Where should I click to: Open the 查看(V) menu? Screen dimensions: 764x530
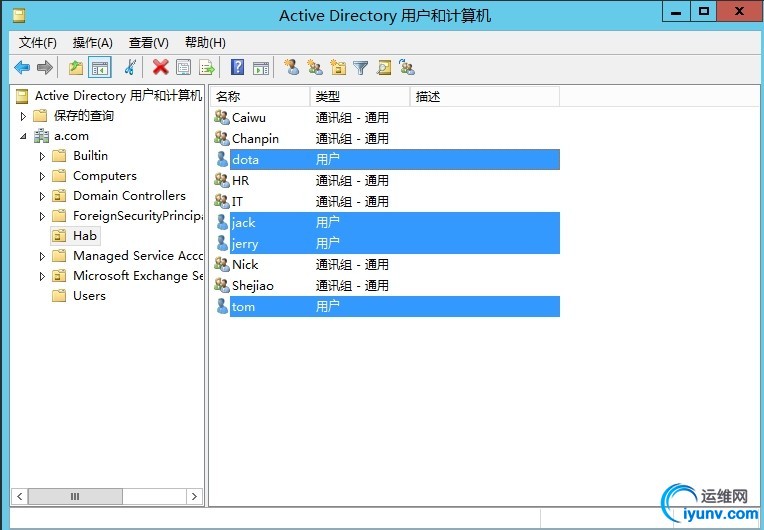[x=149, y=43]
